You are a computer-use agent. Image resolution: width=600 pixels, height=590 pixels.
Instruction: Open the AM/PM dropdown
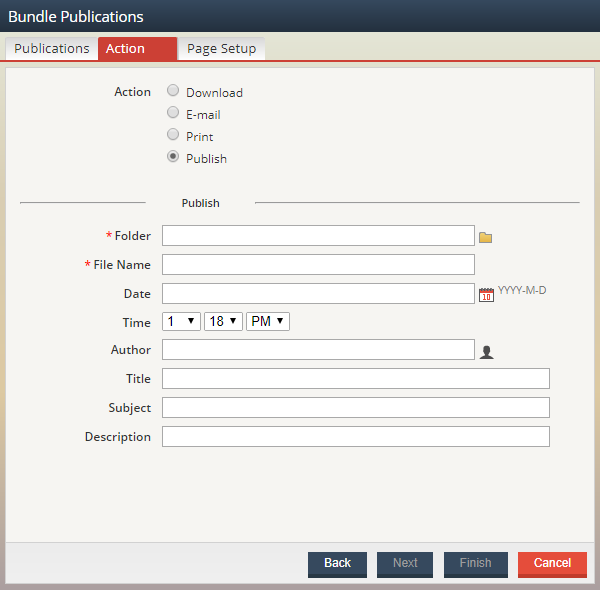[x=267, y=321]
